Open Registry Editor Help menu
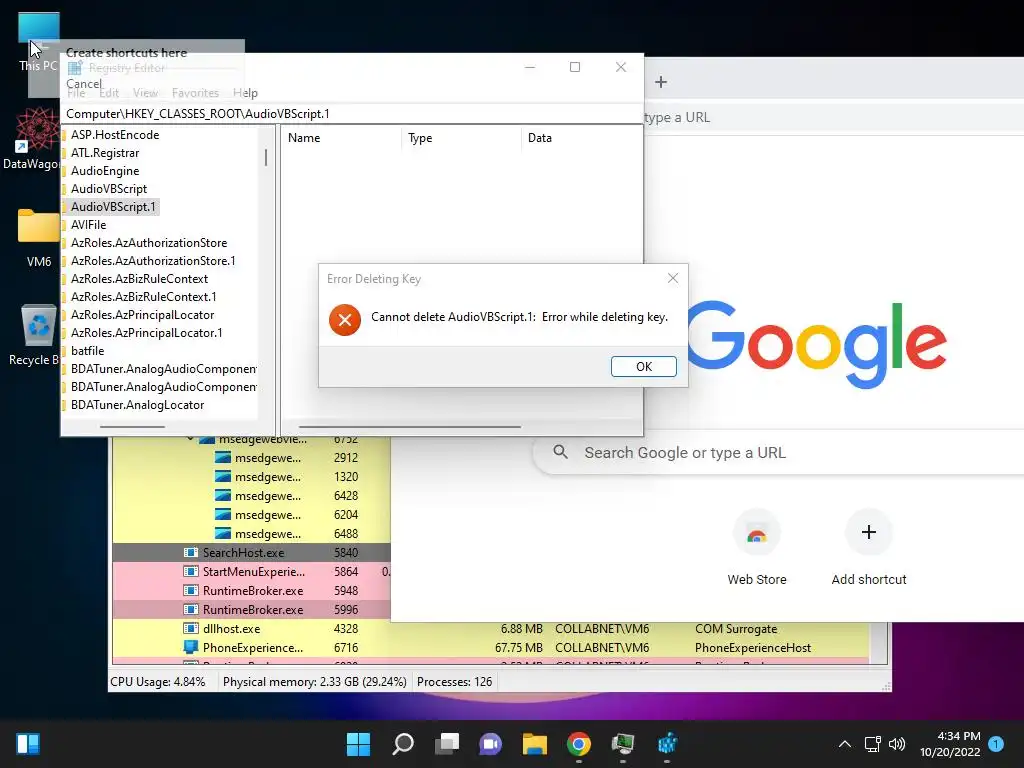The height and width of the screenshot is (768, 1024). point(246,93)
